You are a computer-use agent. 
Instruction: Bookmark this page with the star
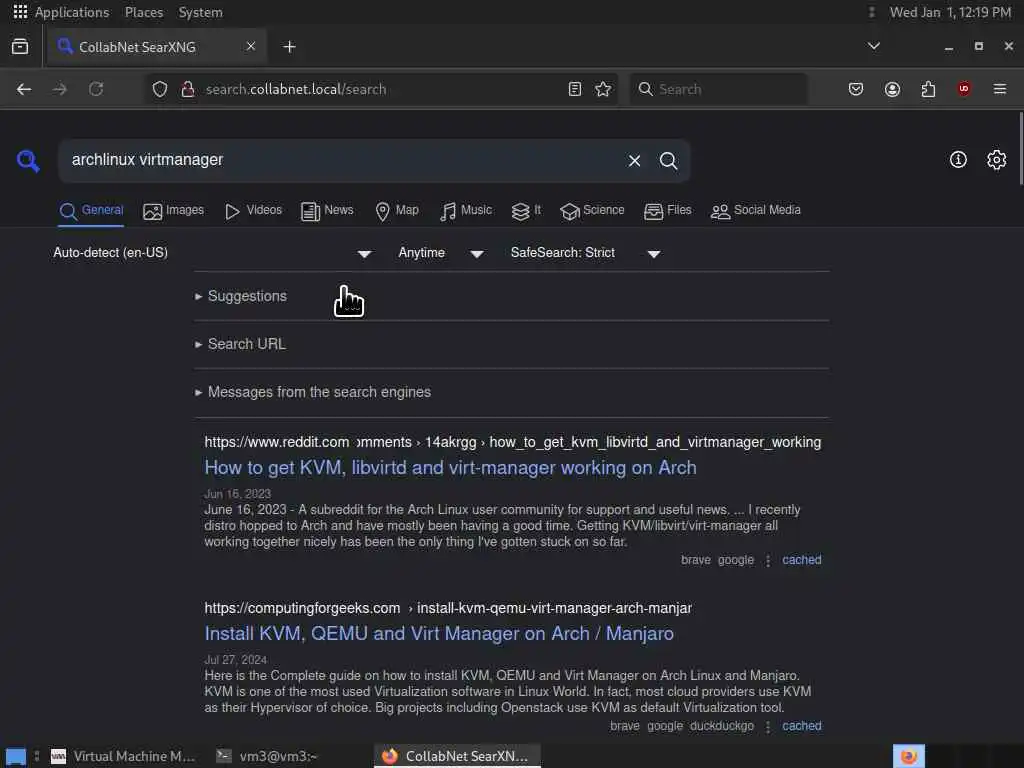(x=603, y=89)
